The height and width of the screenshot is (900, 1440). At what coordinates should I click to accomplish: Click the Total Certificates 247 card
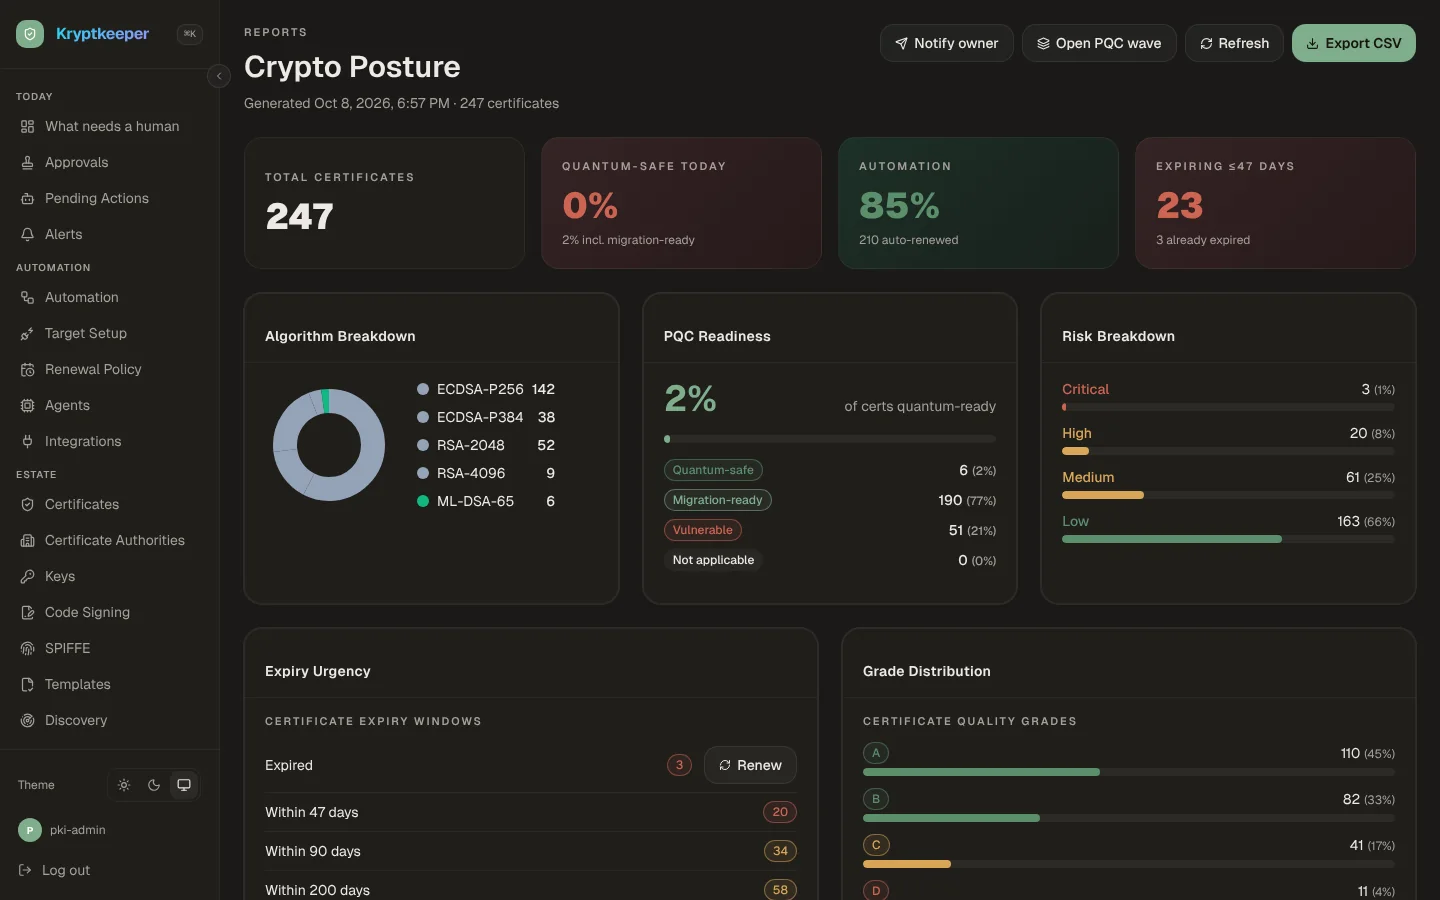384,203
